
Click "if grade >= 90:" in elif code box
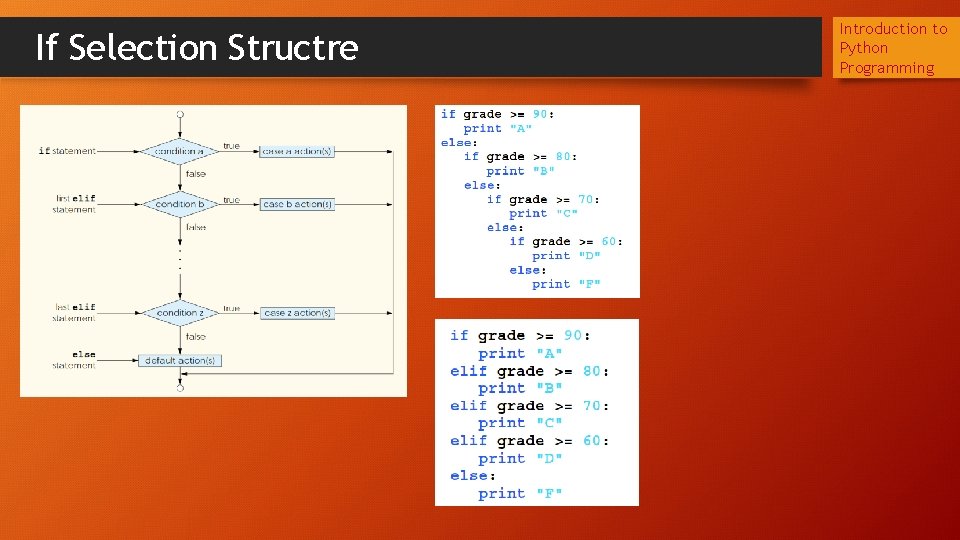click(x=520, y=336)
